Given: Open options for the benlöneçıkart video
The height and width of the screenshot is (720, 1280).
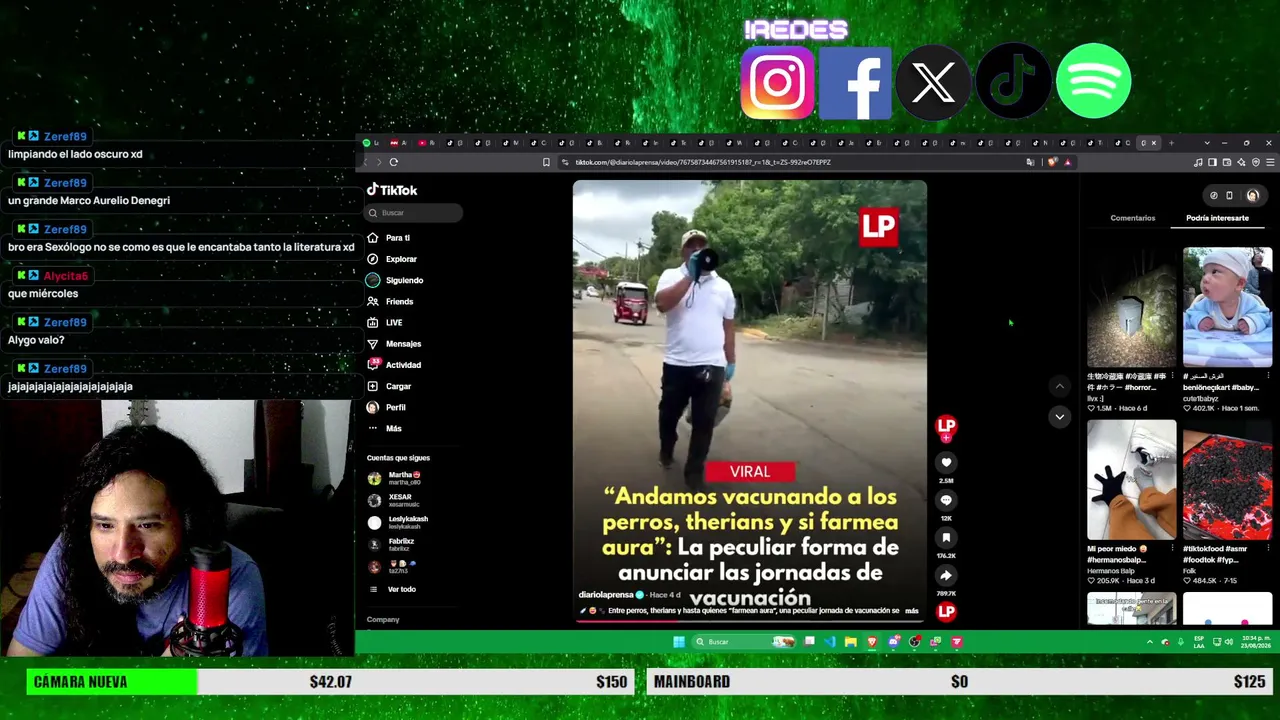Looking at the screenshot, I should [1268, 377].
